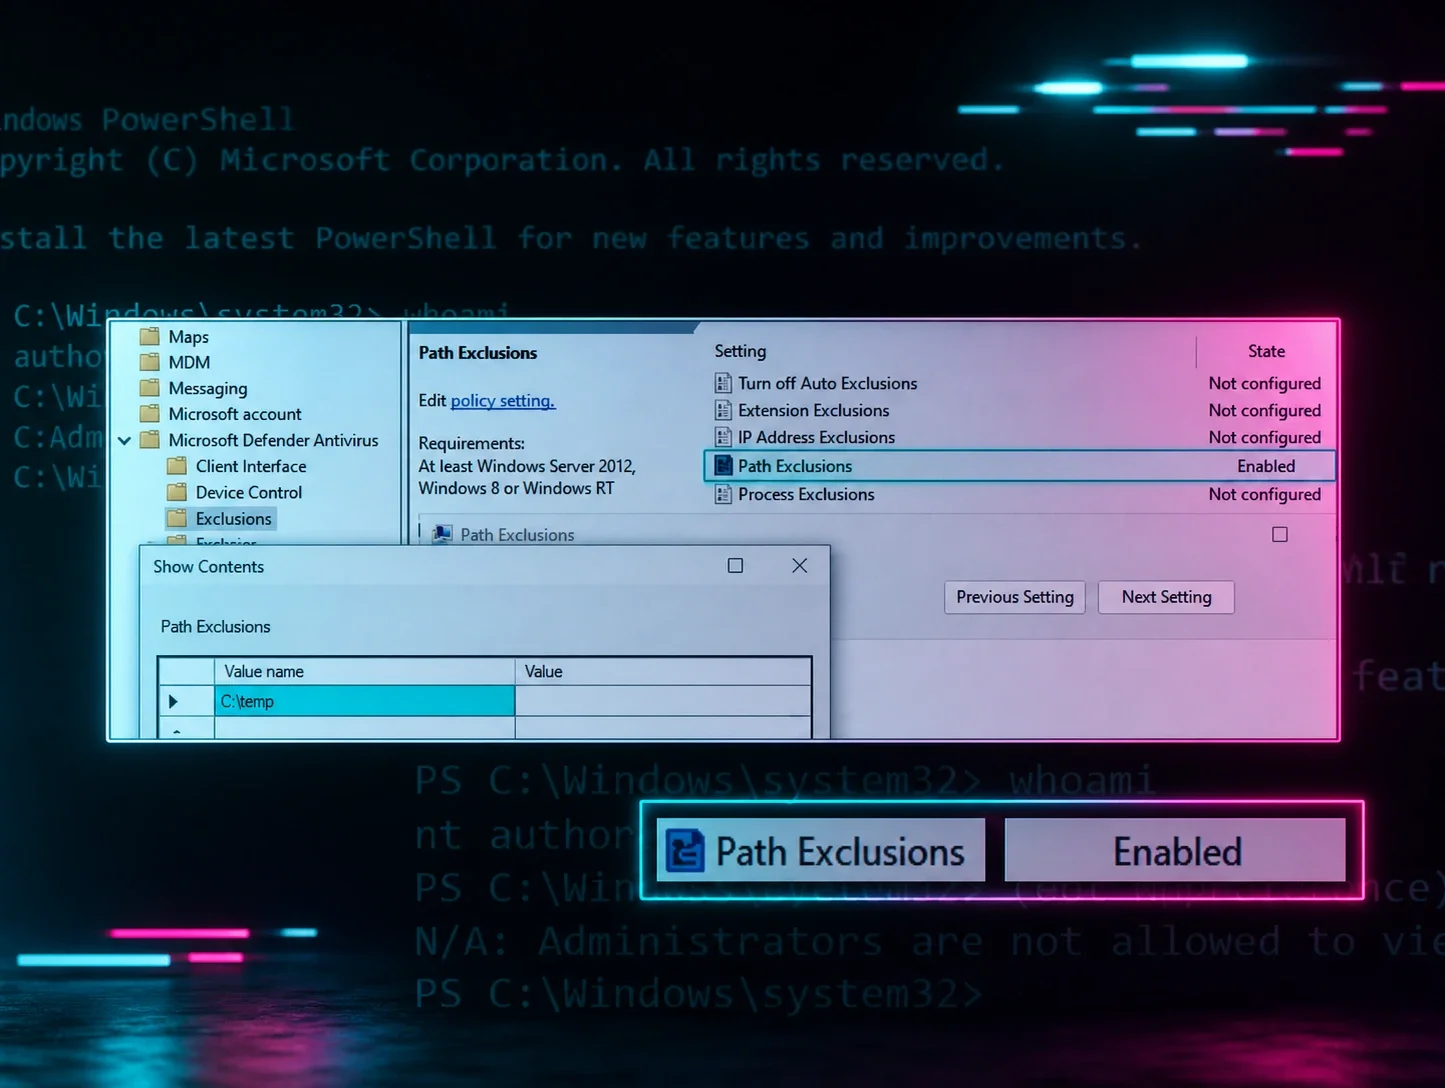1445x1088 pixels.
Task: Click the icon beside the Path Exclusions dialog title
Action: 442,535
